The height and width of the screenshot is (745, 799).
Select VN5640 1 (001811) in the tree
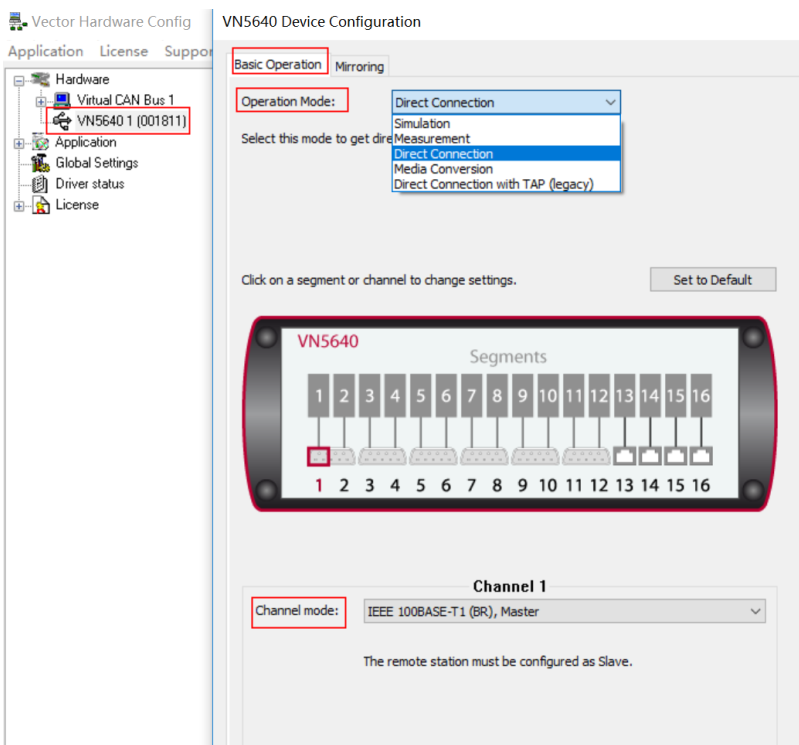click(x=131, y=121)
